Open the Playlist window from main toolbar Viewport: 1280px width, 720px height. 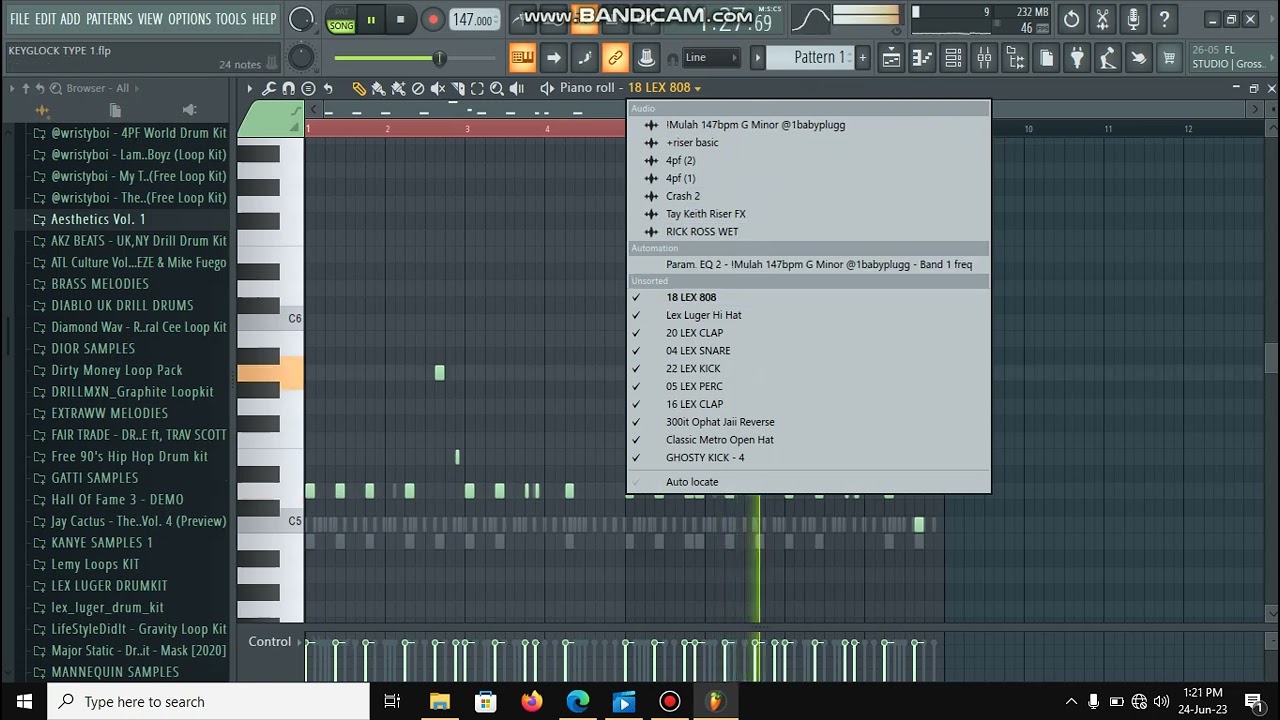pyautogui.click(x=891, y=58)
